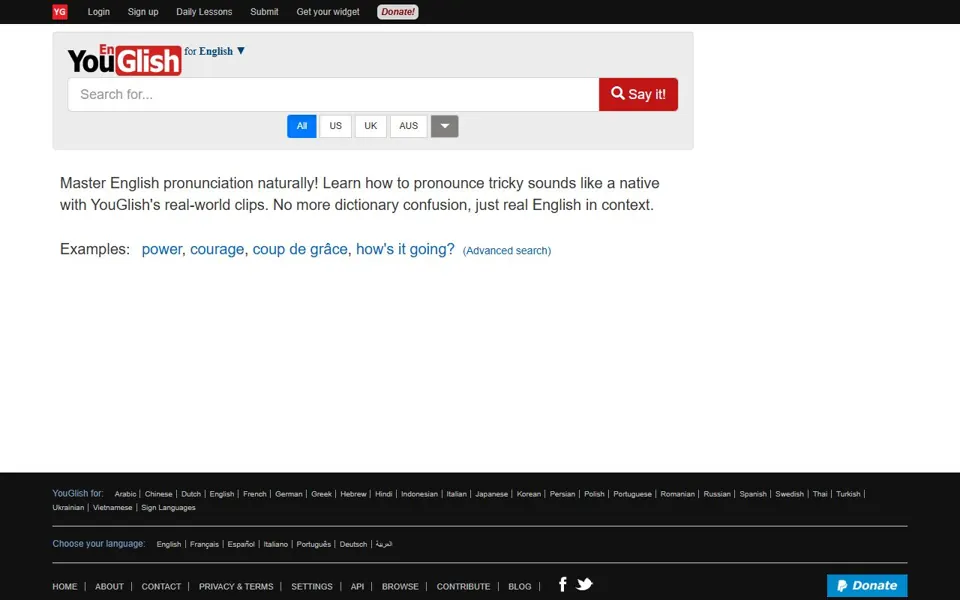Screen dimensions: 960x600
Task: Open YouGlish for Sign Languages
Action: (168, 508)
